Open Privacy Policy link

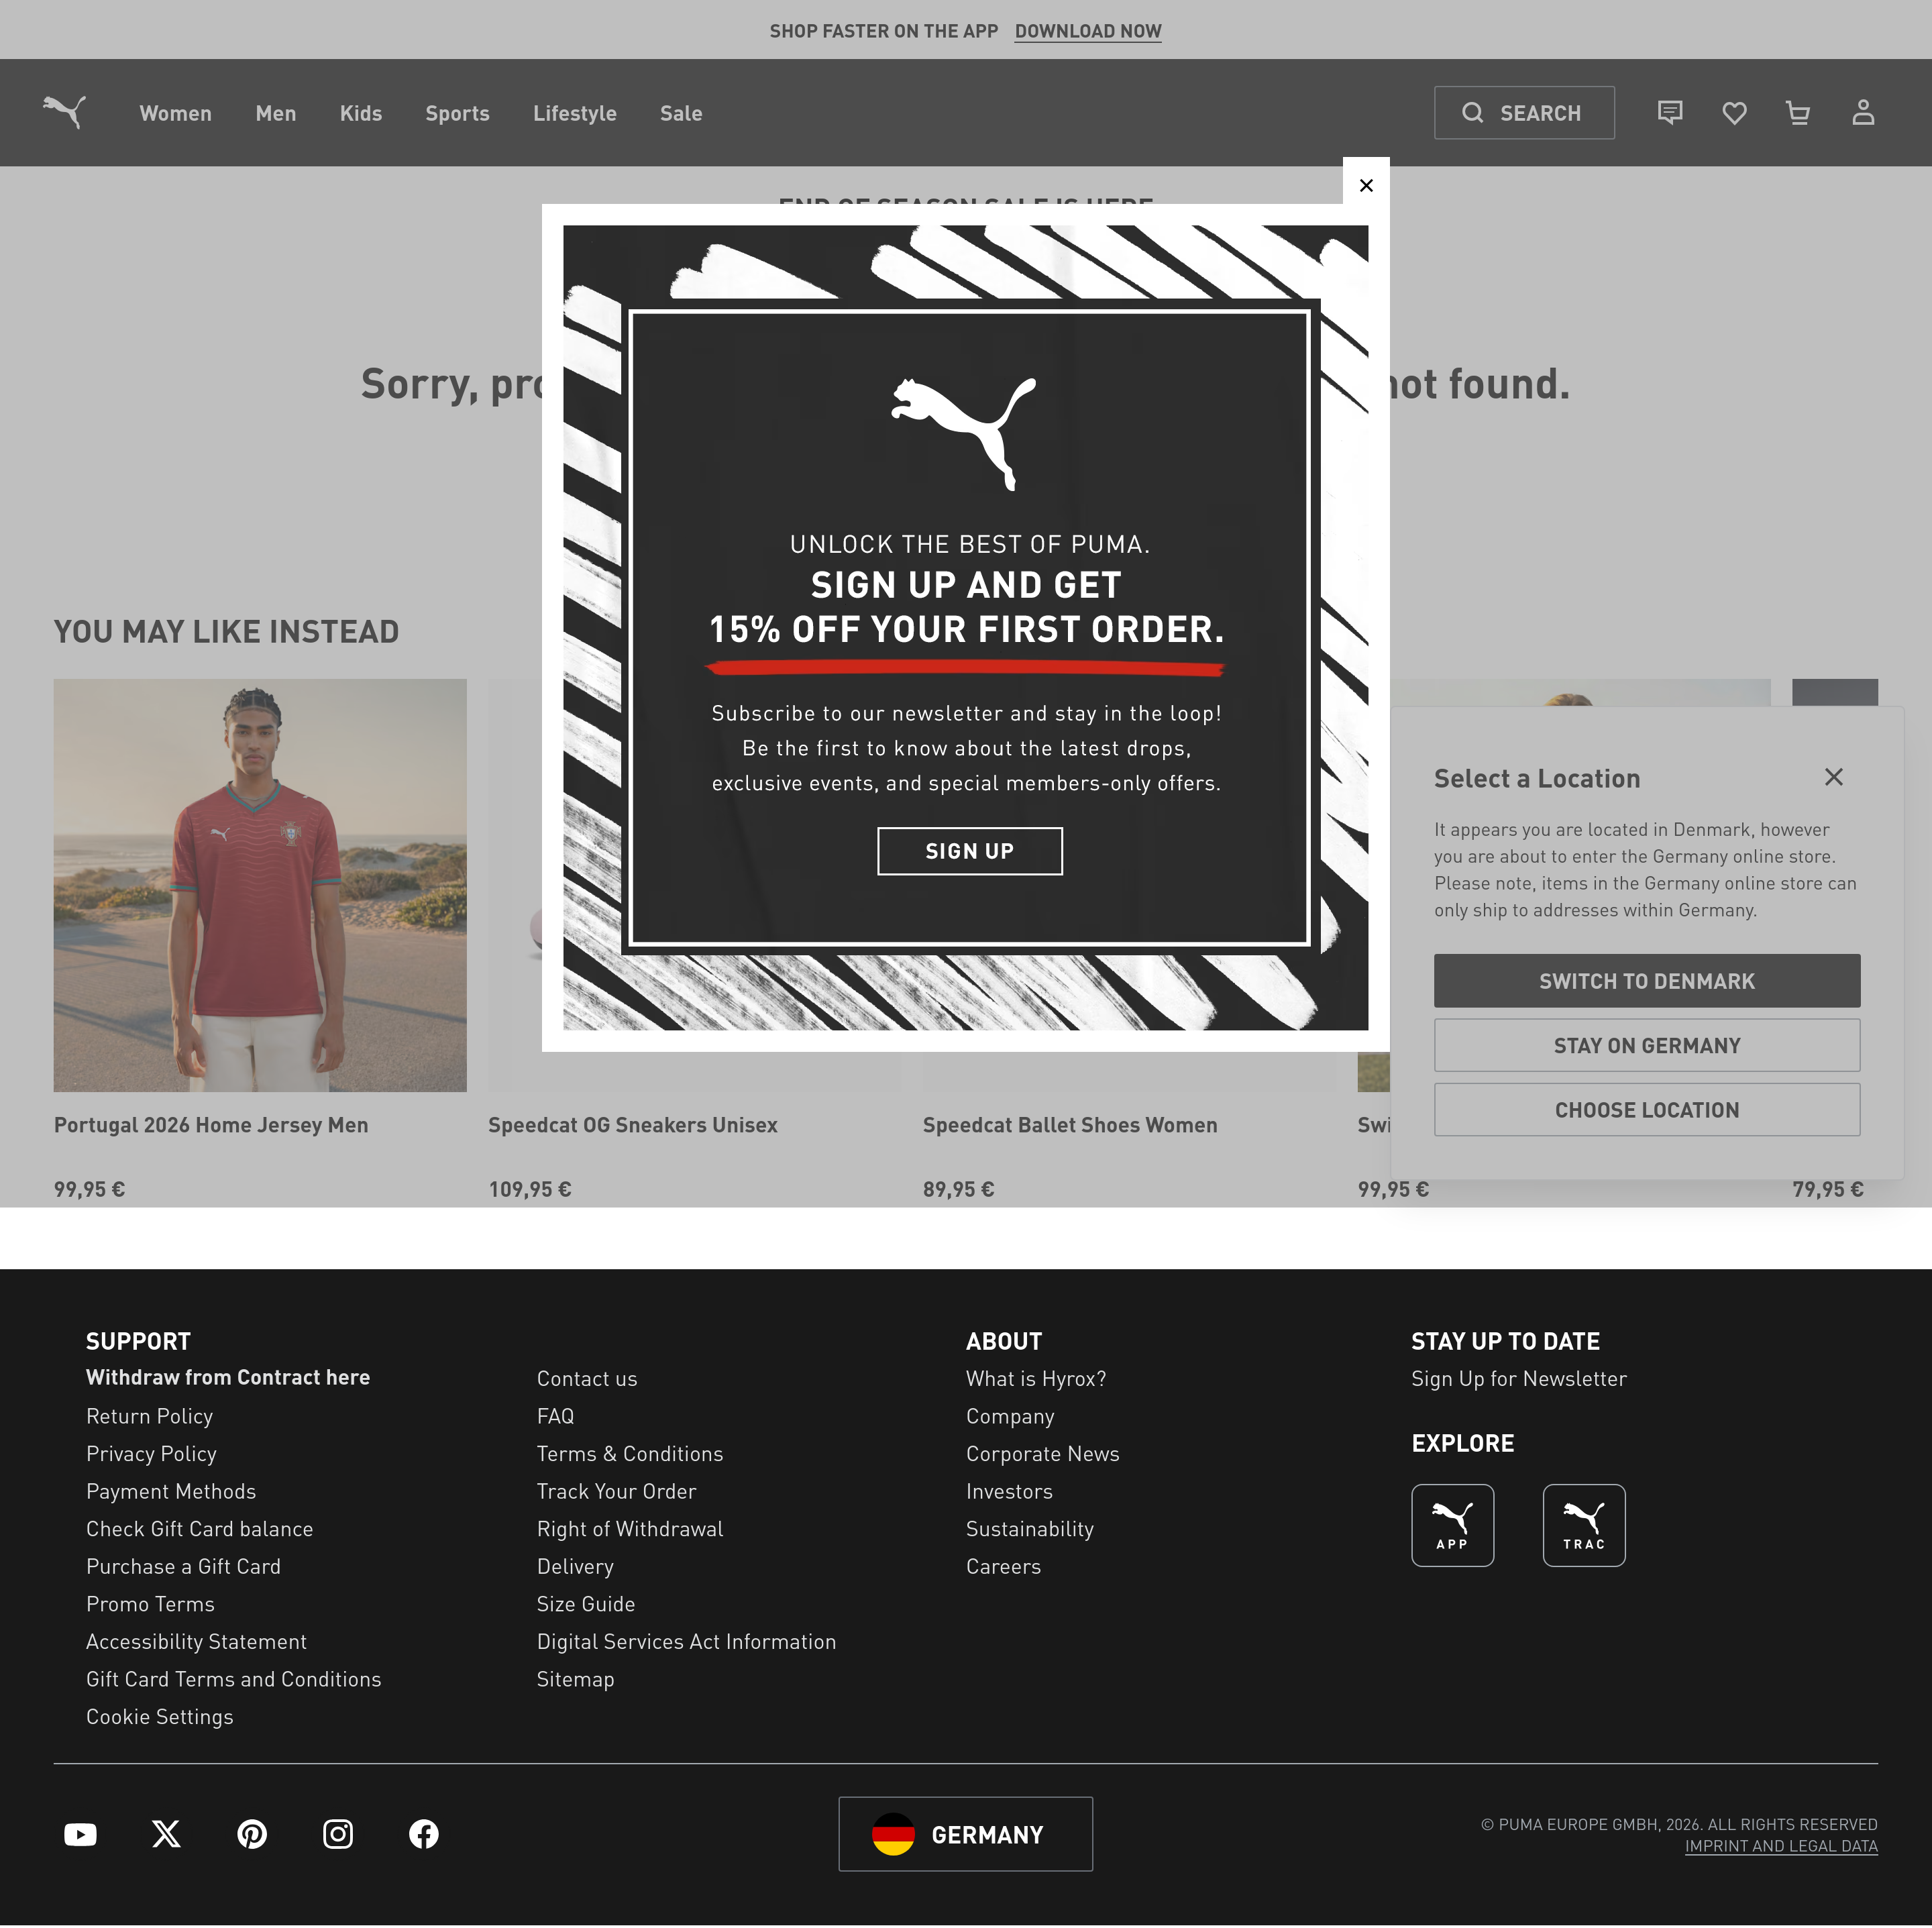point(151,1454)
